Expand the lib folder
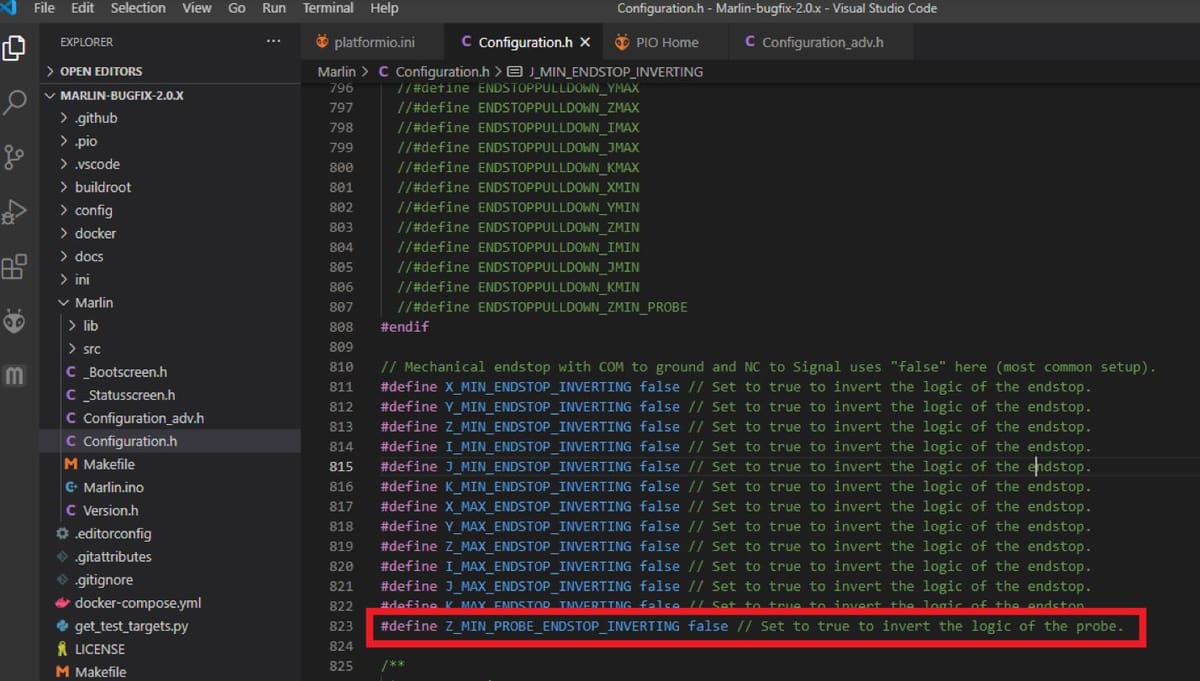The image size is (1200, 681). [170, 326]
